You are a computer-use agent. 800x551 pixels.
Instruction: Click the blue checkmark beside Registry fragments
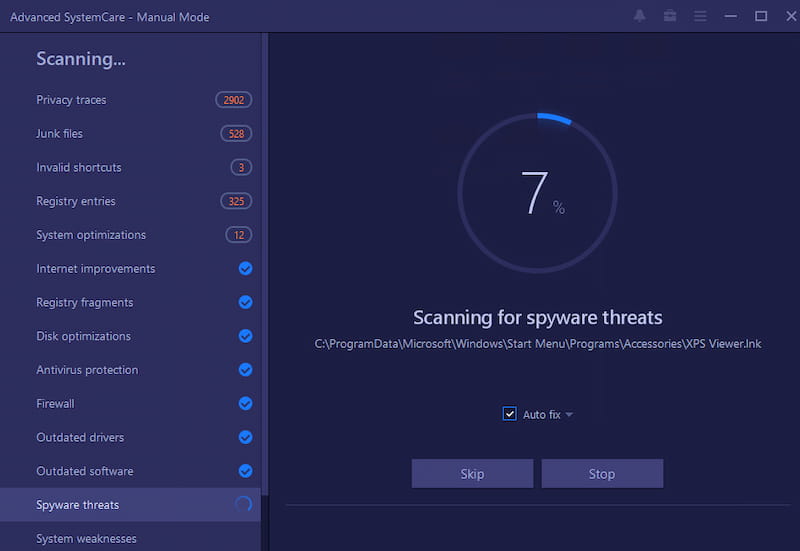coord(245,302)
